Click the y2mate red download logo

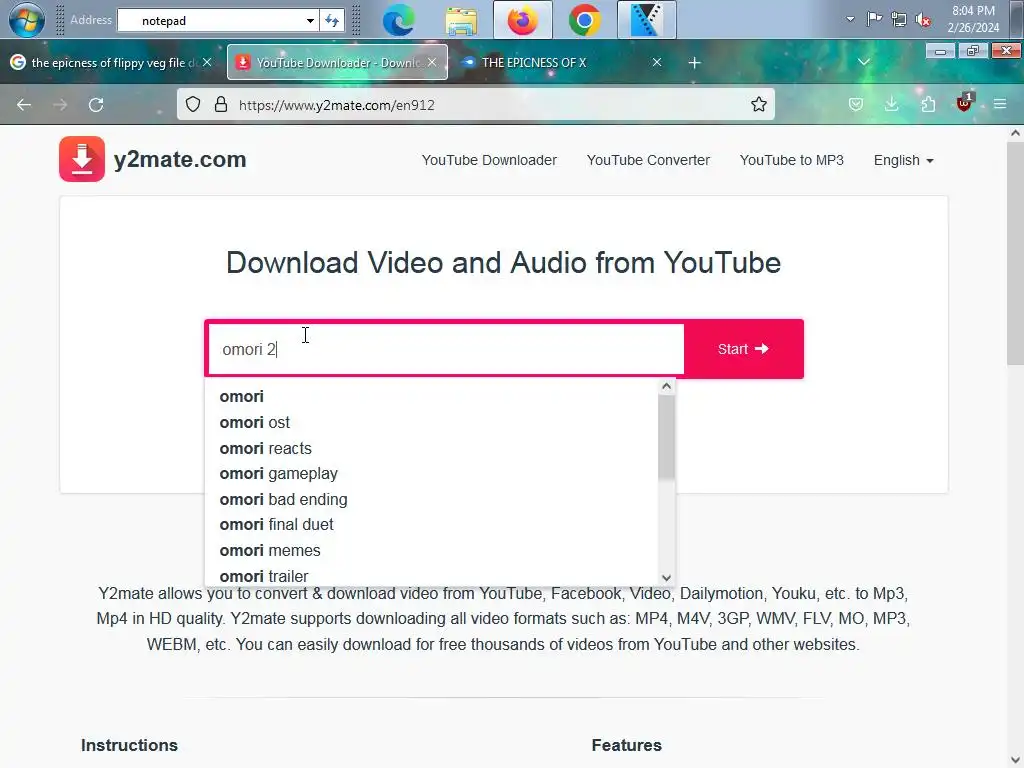tap(82, 159)
